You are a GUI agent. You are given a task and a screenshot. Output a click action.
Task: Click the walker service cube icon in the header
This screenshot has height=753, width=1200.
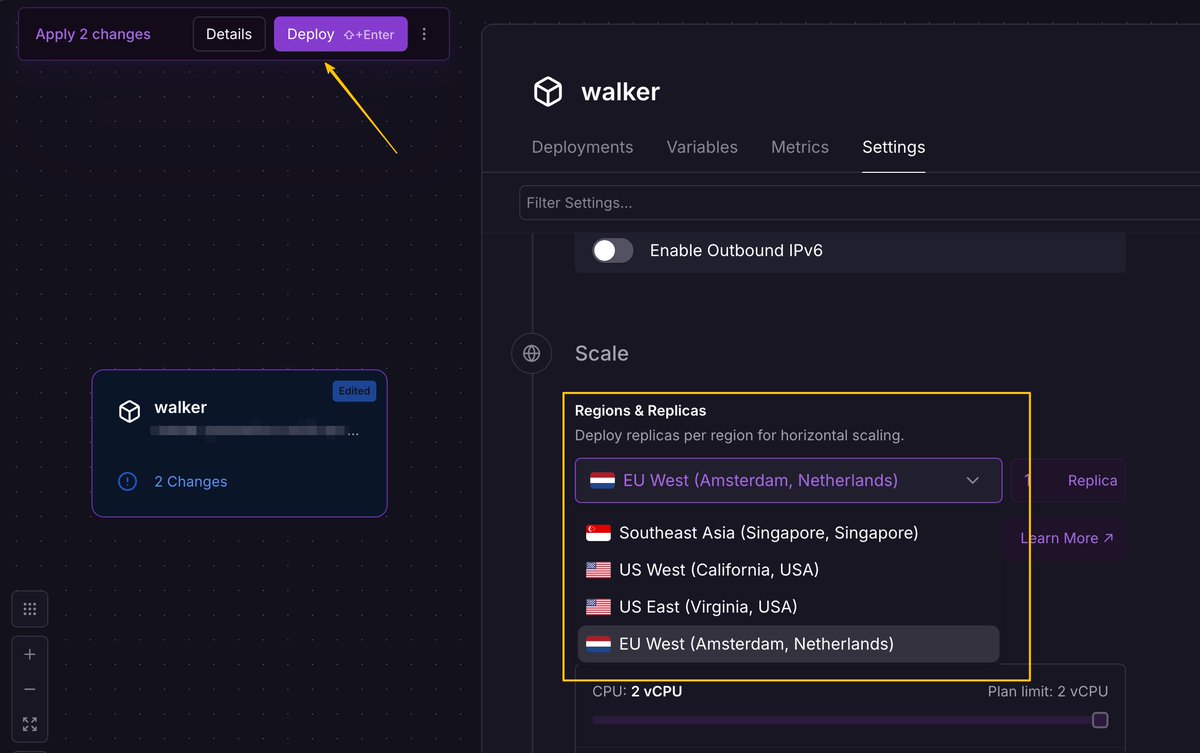(x=547, y=92)
